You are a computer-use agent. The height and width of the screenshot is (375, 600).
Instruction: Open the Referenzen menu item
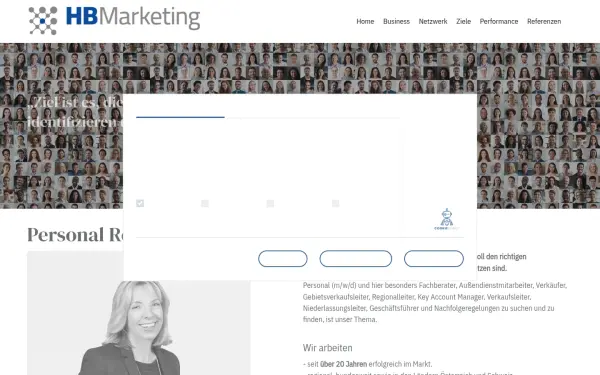(x=544, y=21)
